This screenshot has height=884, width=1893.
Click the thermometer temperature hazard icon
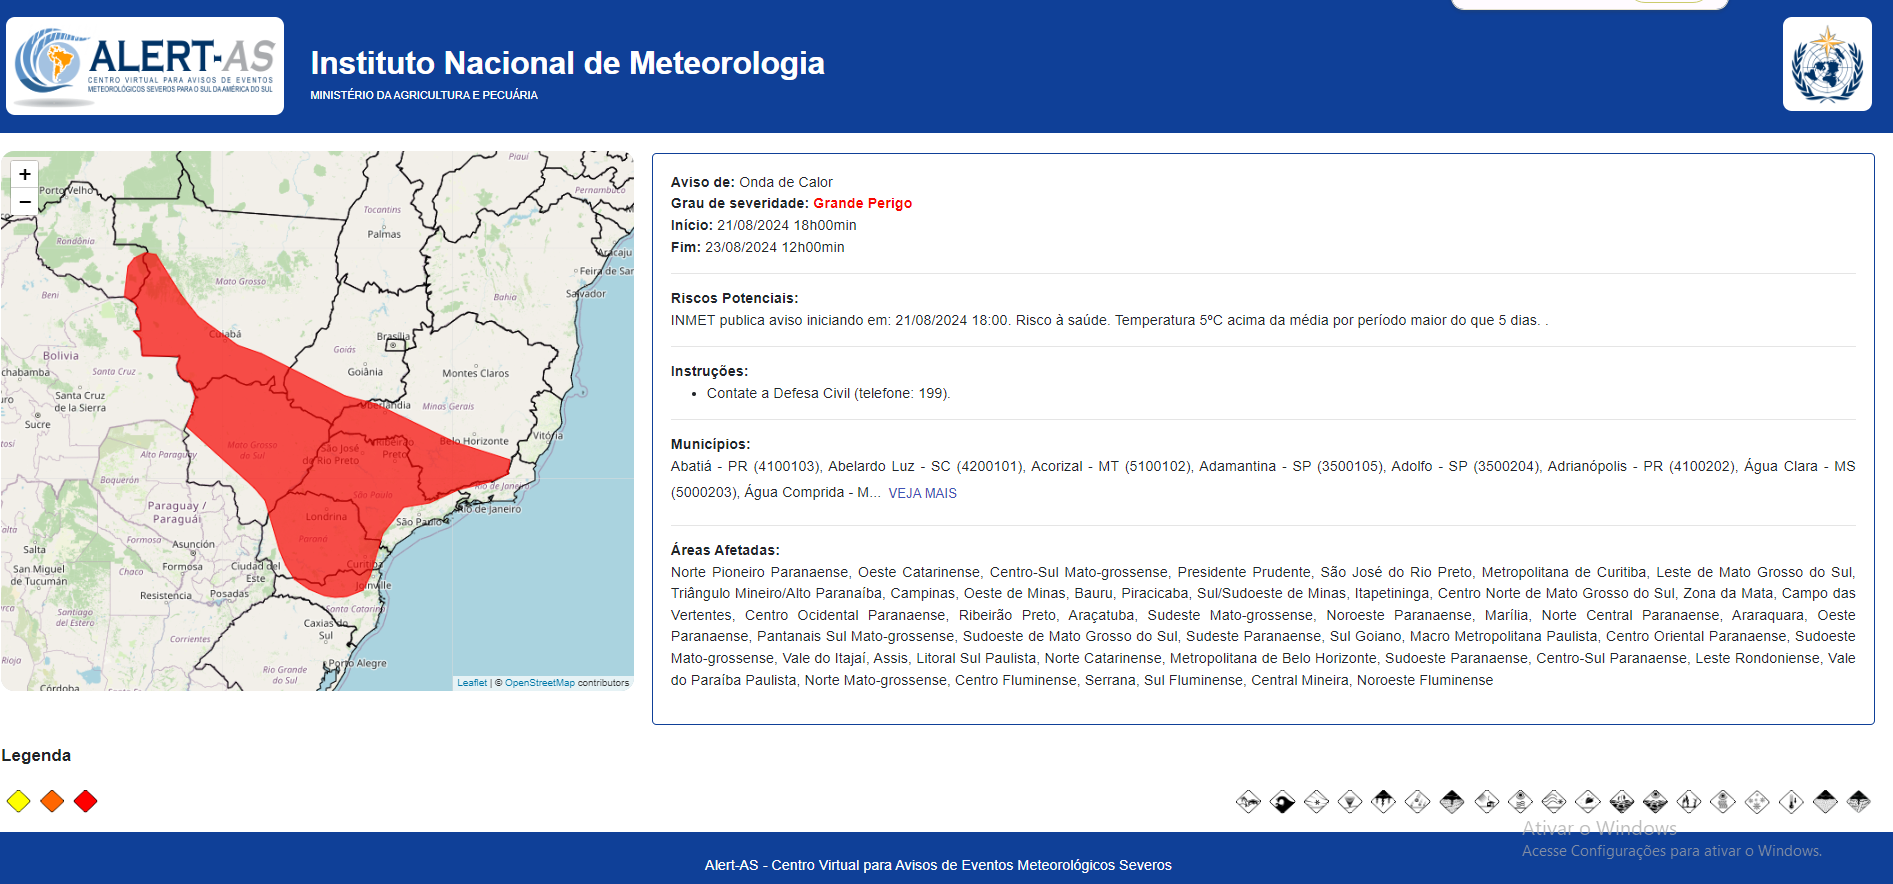click(1791, 801)
